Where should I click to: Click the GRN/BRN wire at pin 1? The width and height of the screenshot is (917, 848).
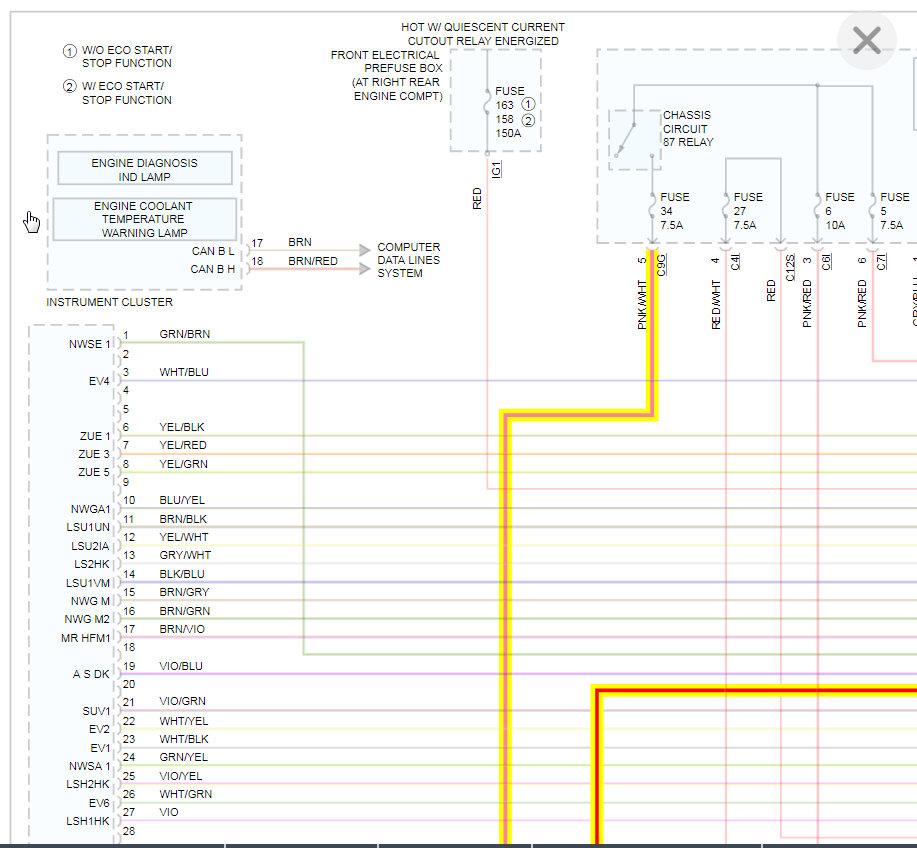[185, 334]
